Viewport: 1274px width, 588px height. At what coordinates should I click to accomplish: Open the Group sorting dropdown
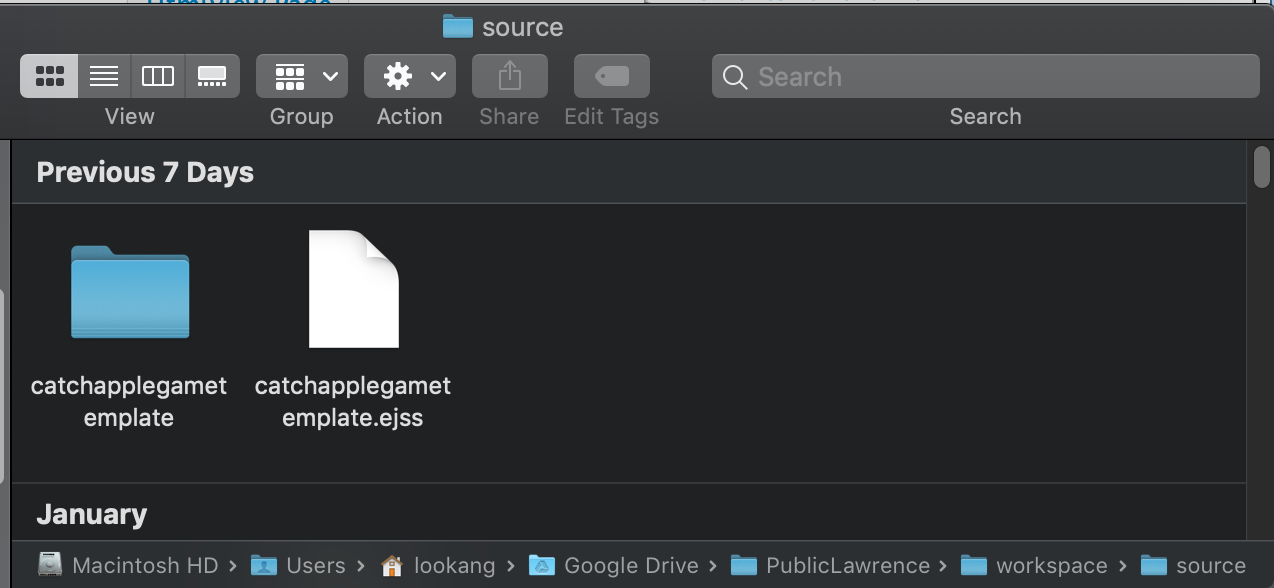click(x=301, y=76)
